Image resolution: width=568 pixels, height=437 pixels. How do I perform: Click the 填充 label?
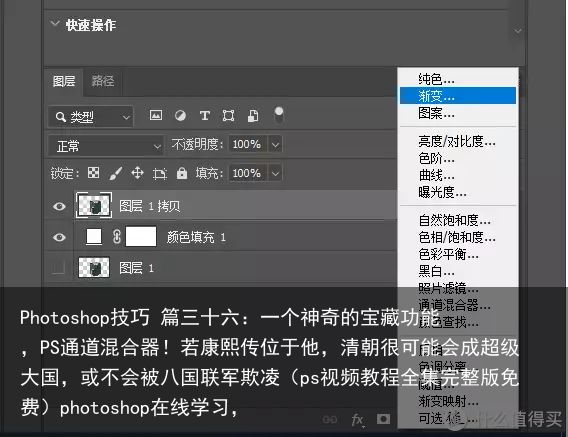pyautogui.click(x=209, y=173)
